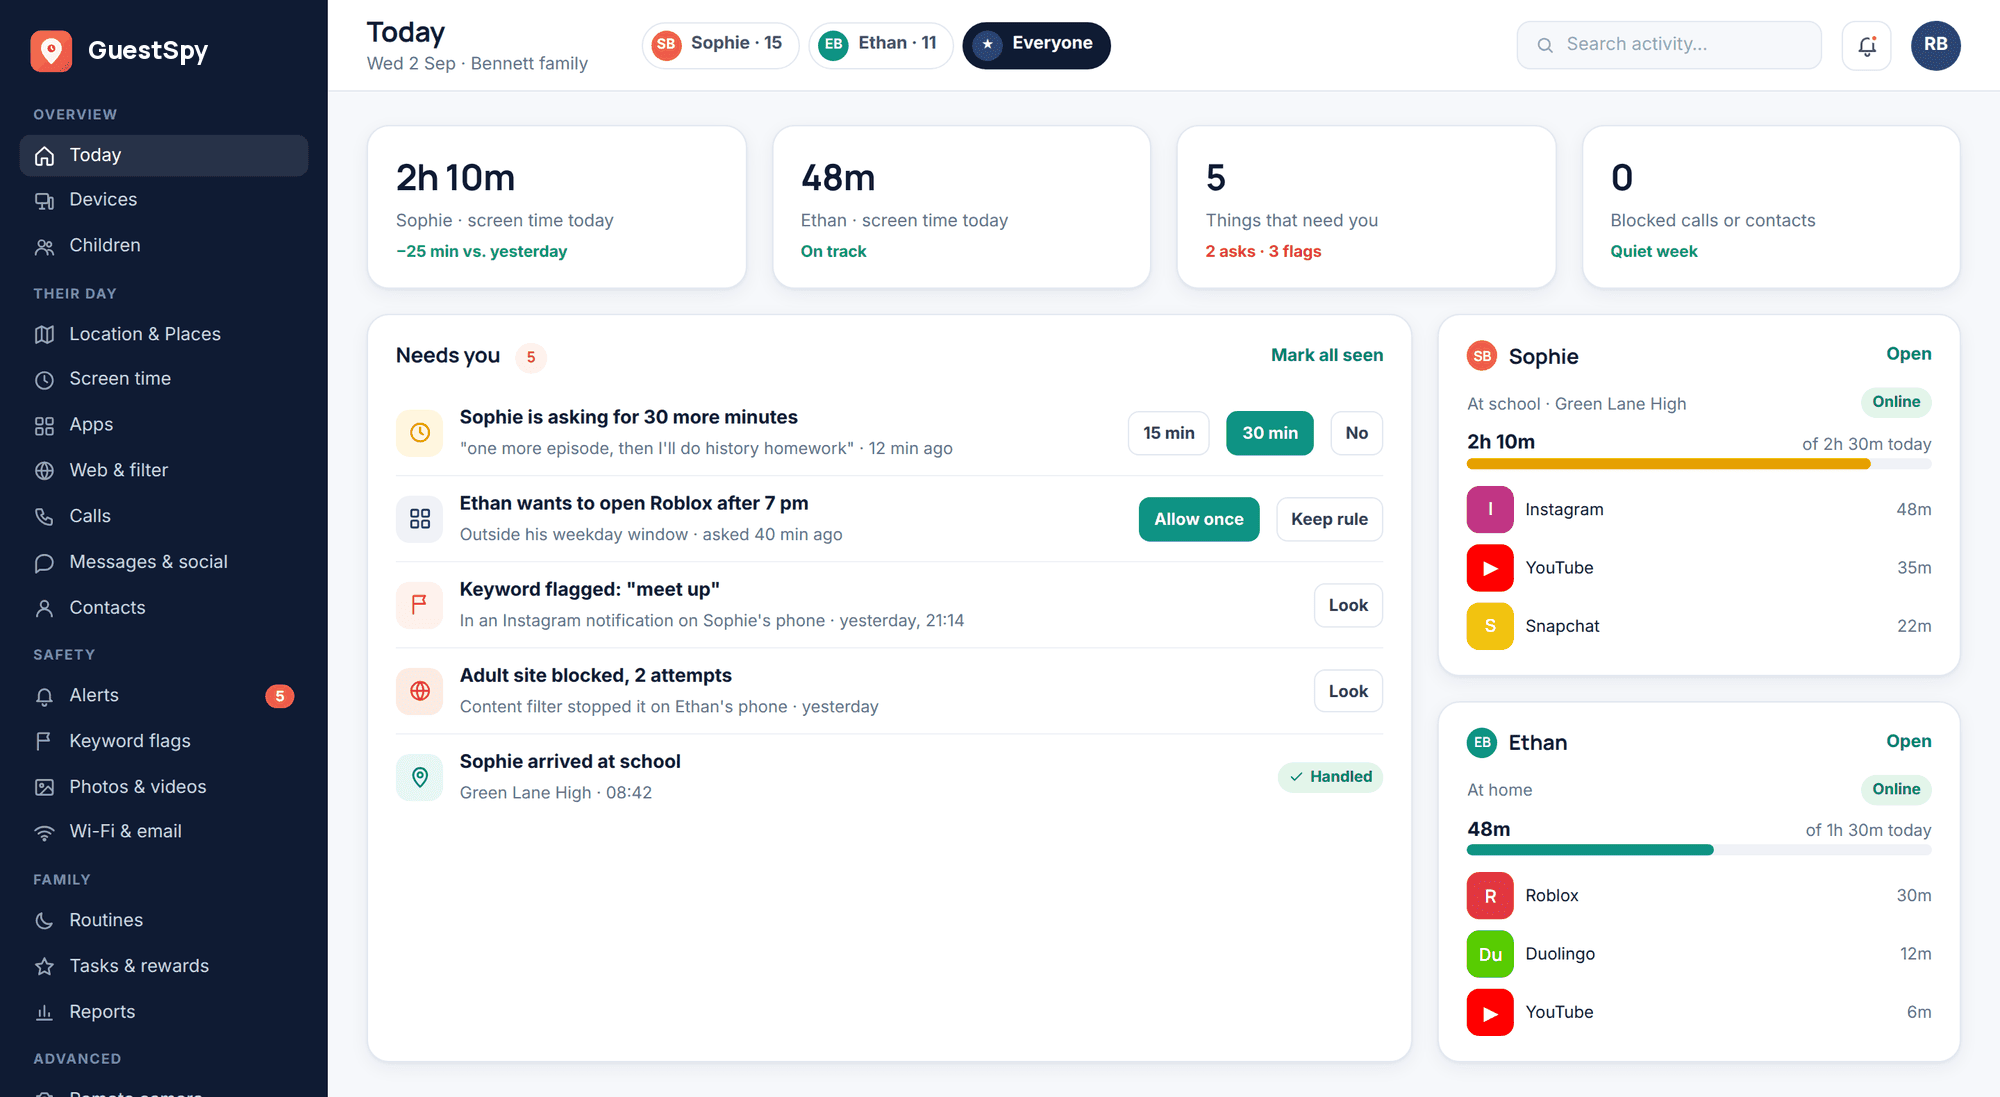
Task: Click the Calls phone icon in sidebar
Action: [44, 516]
